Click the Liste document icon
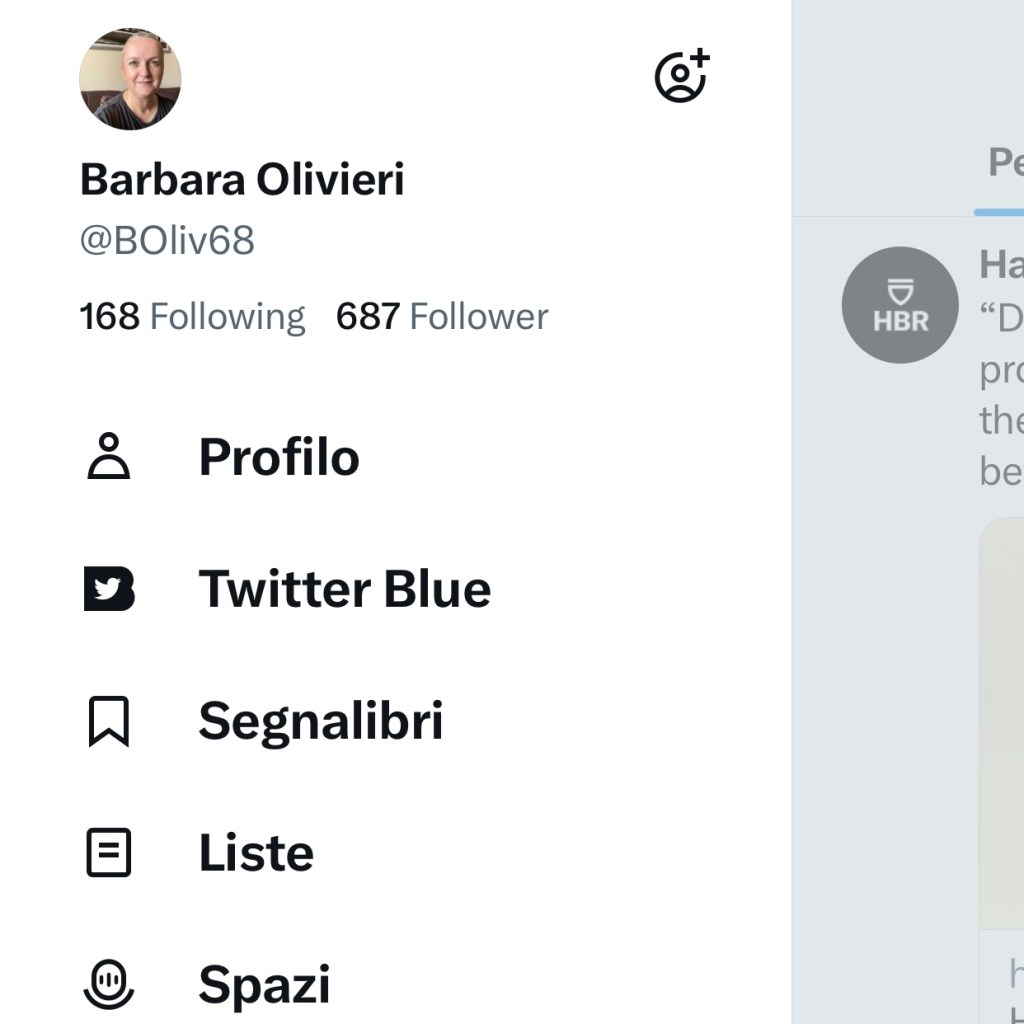 109,853
